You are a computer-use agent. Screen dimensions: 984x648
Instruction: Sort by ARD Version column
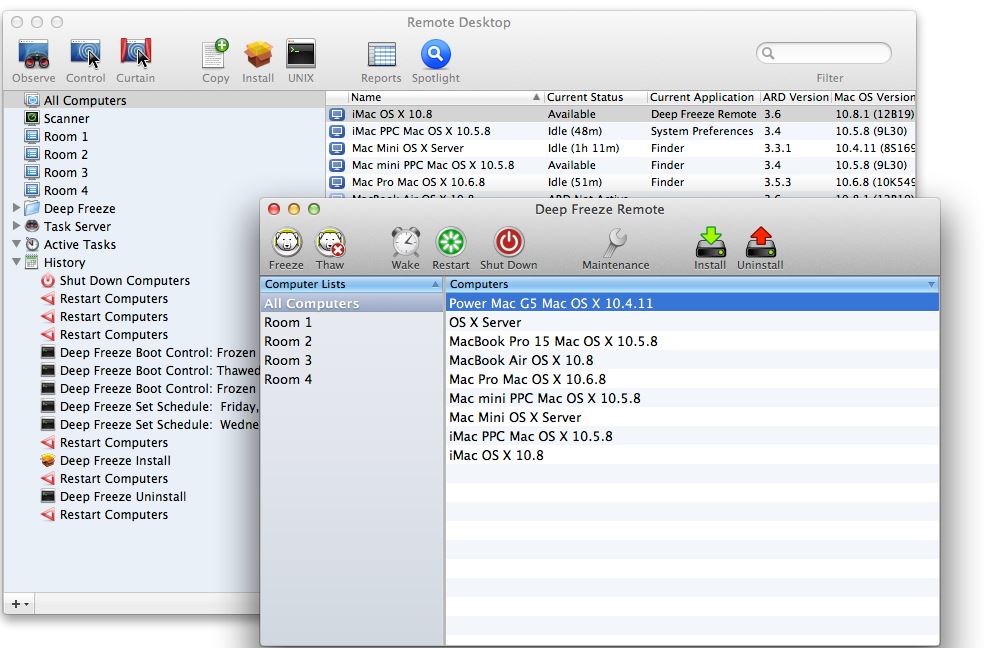click(x=795, y=97)
